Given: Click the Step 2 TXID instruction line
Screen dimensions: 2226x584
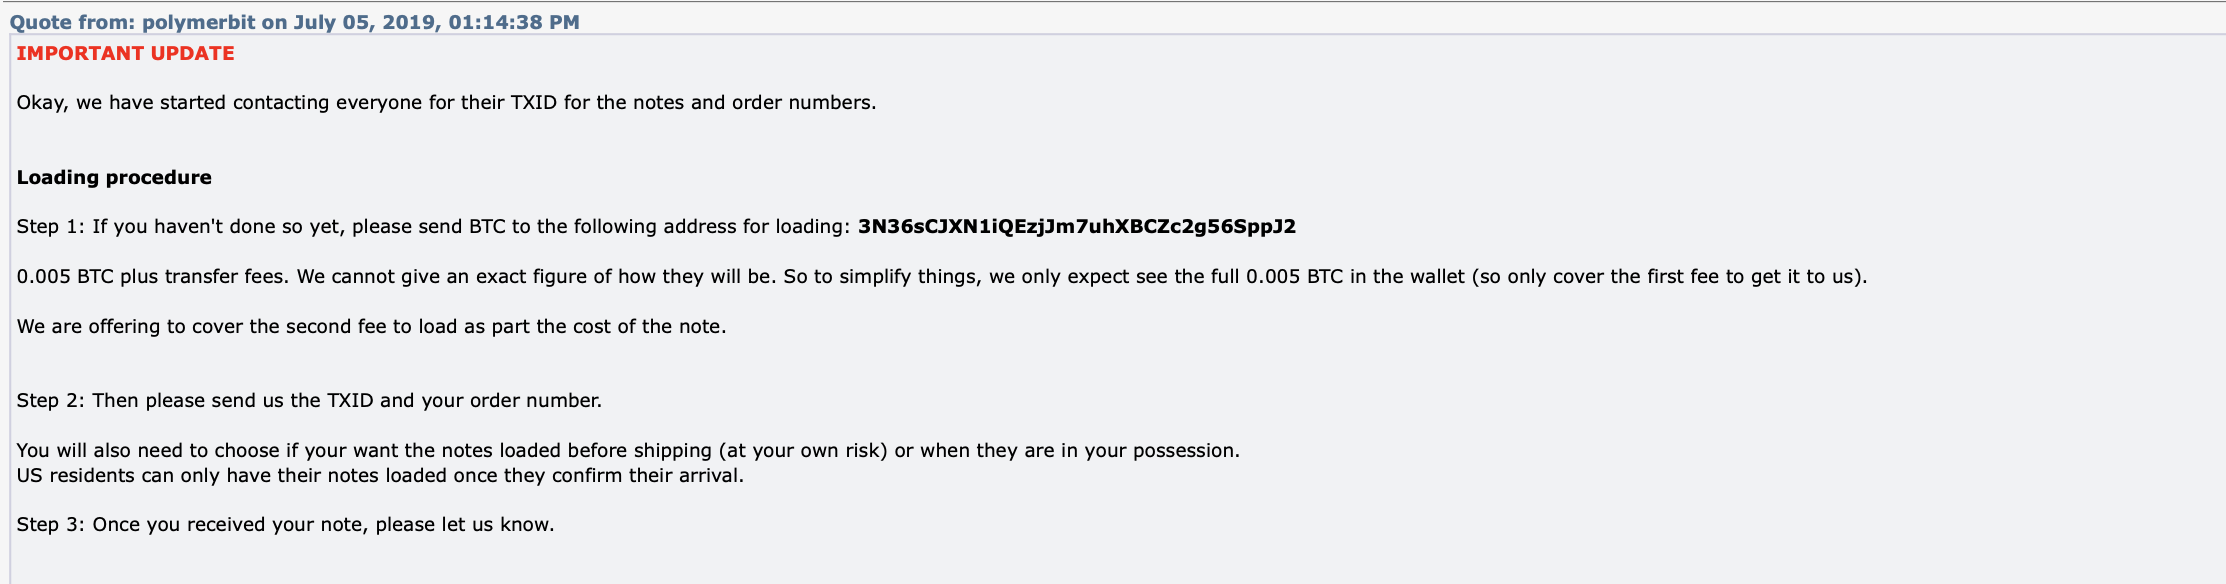Looking at the screenshot, I should point(309,401).
